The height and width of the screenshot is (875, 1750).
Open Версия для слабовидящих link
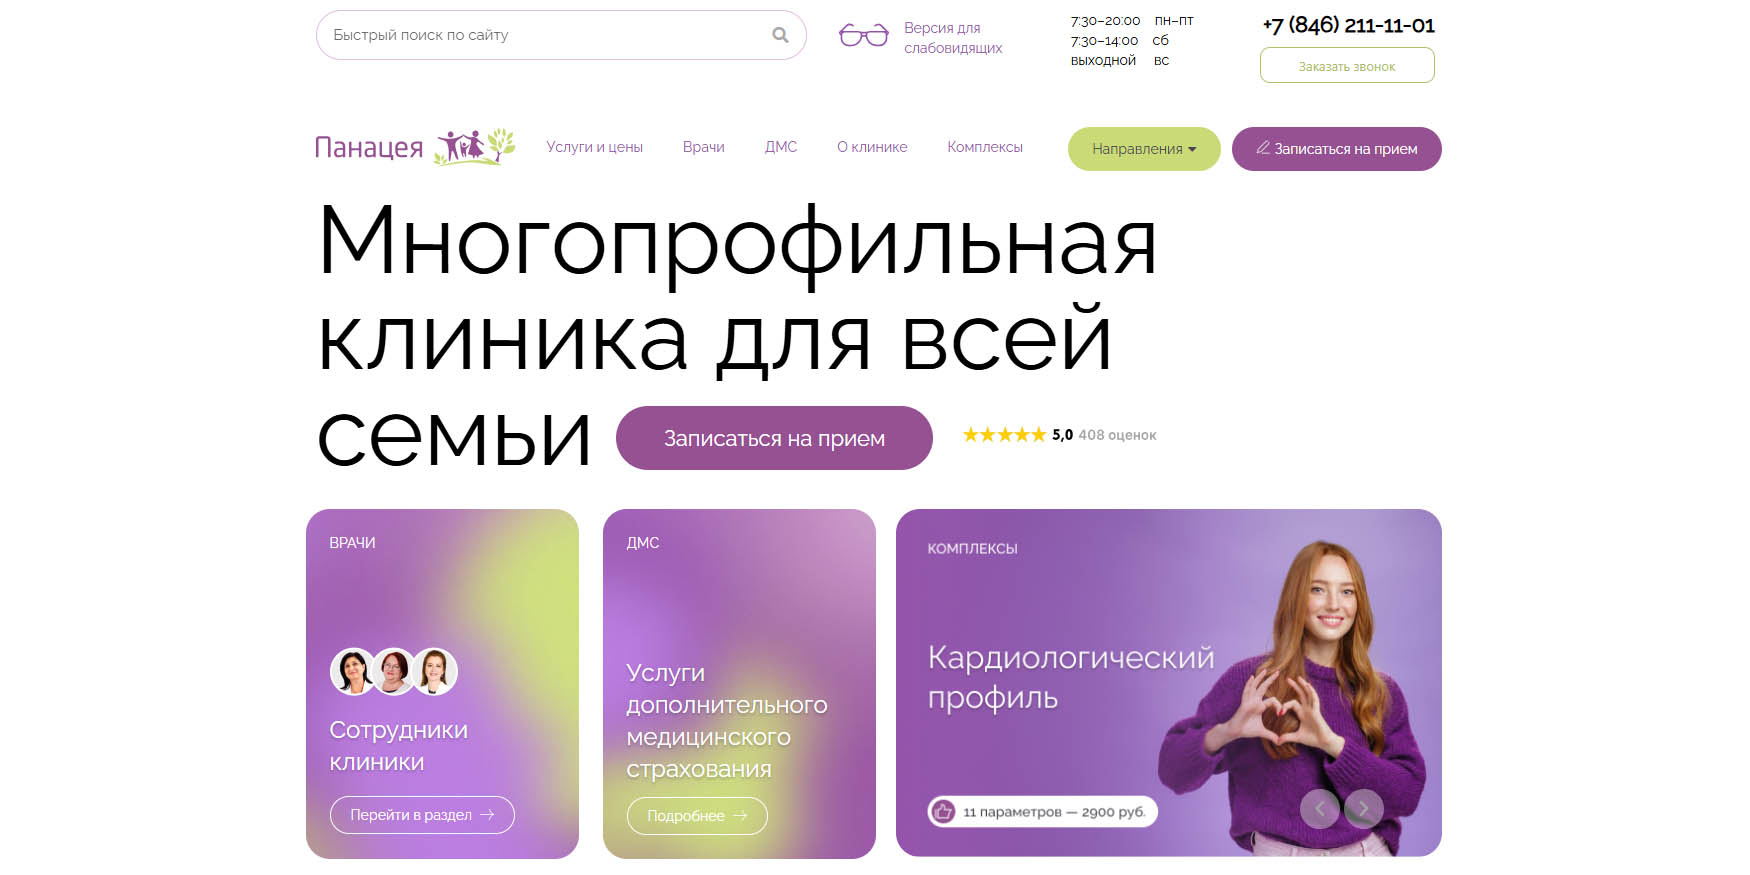[x=953, y=38]
